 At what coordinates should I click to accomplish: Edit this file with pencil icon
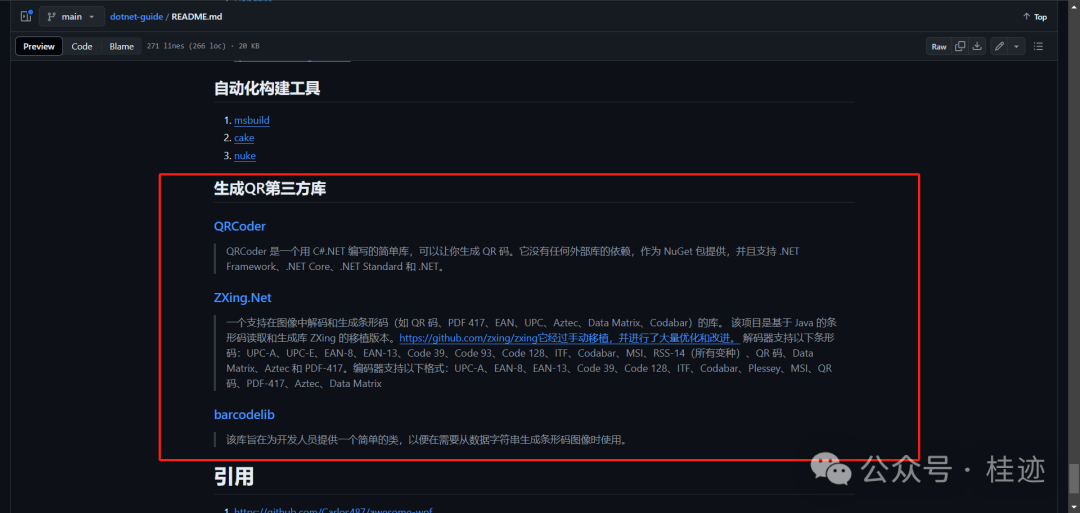tap(999, 46)
